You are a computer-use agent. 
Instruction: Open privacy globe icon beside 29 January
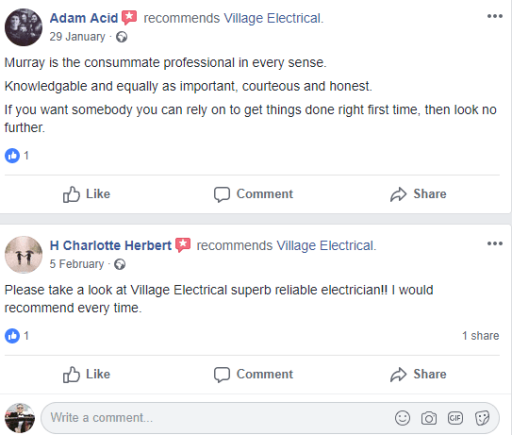point(122,37)
